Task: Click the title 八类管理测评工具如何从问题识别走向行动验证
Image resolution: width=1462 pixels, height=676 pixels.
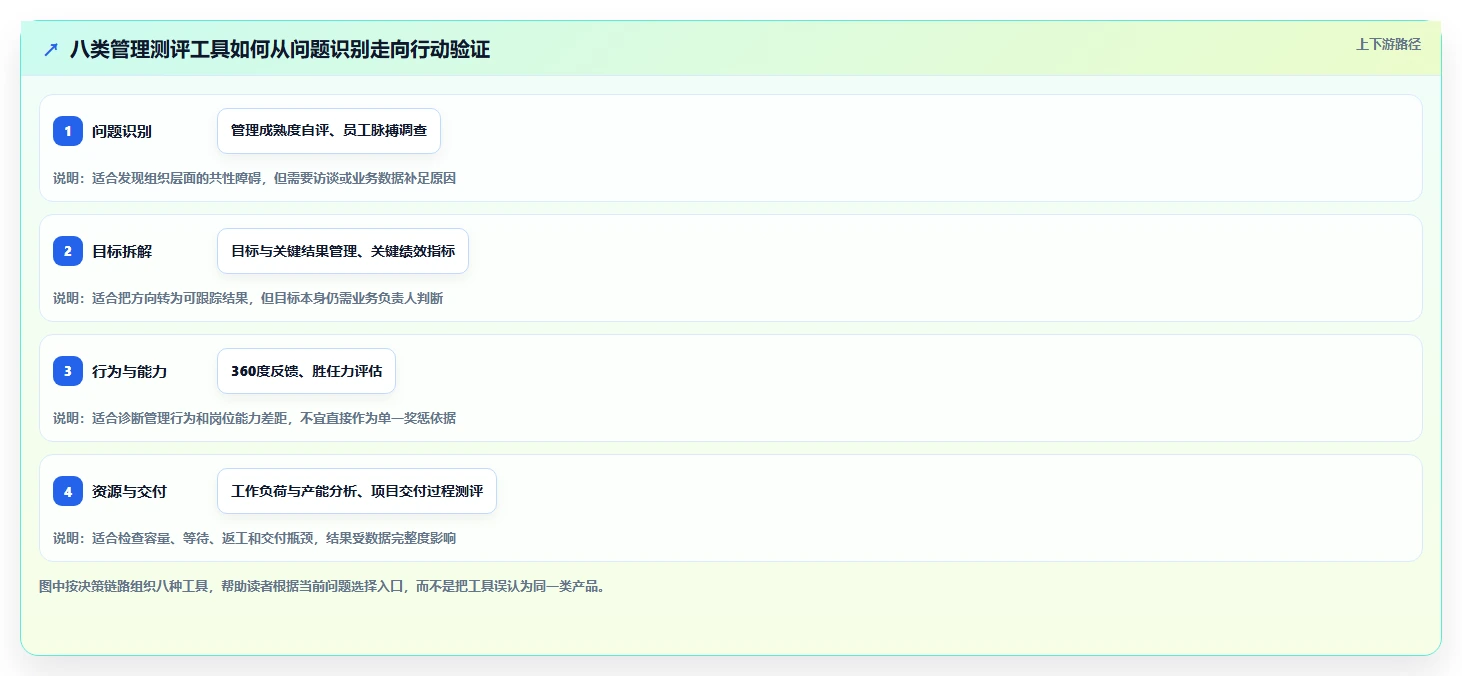Action: pos(280,50)
